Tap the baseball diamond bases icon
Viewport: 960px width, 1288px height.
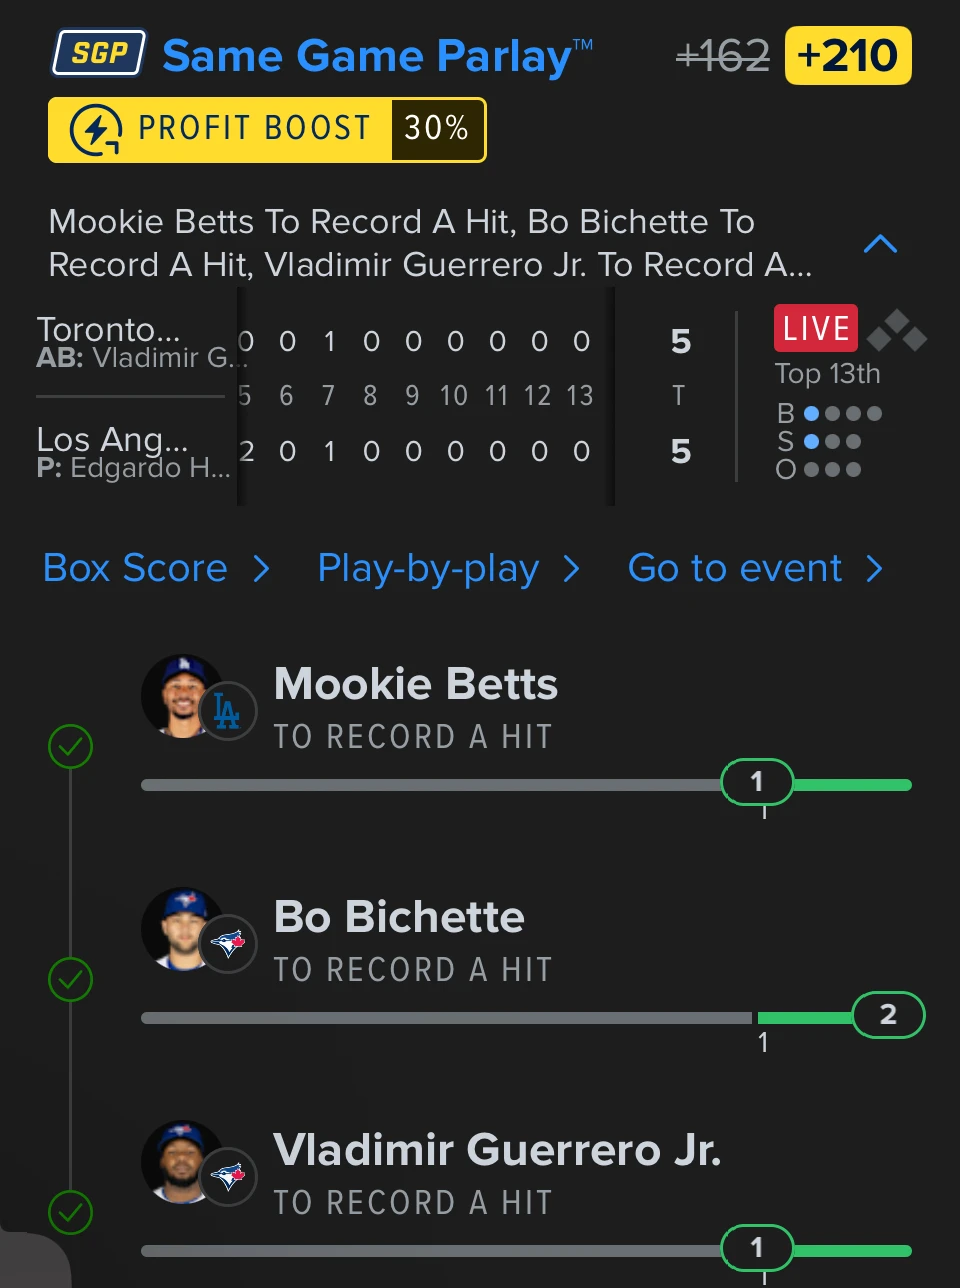[897, 331]
